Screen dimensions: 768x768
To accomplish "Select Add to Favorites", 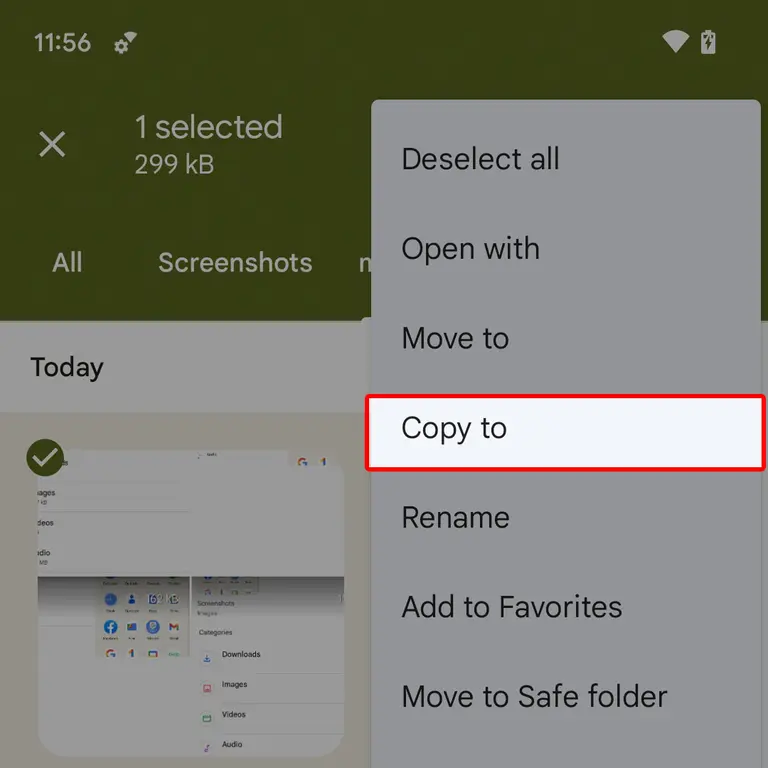I will [x=511, y=607].
